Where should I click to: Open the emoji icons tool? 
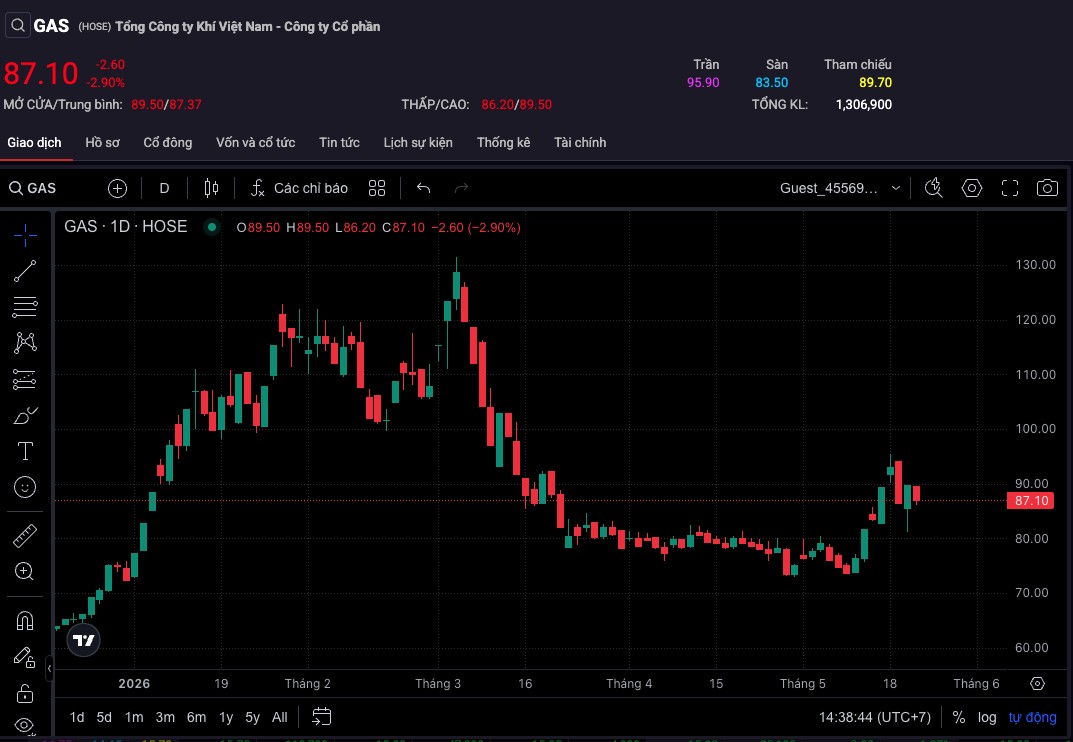pyautogui.click(x=25, y=487)
